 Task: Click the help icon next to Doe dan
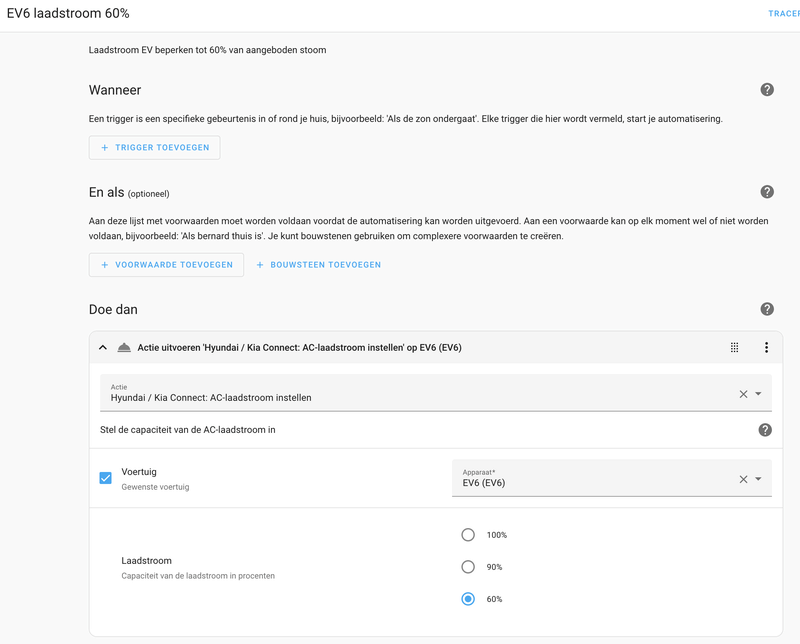[767, 309]
